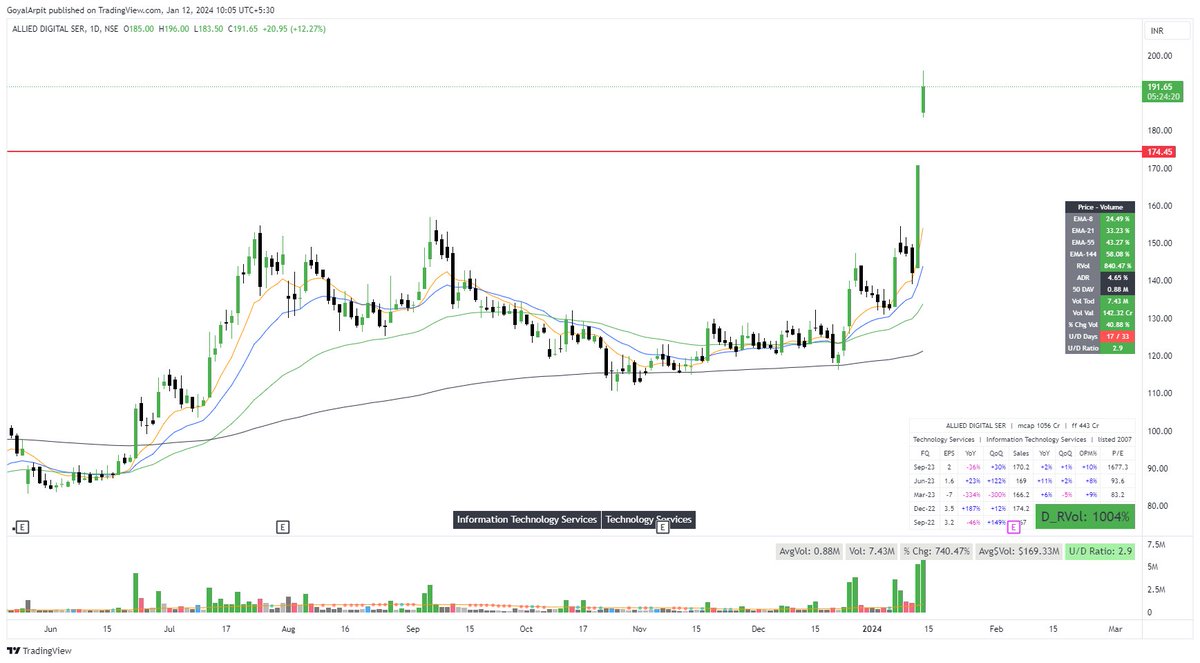
Task: Click the Vol Val 142.32 Cr row
Action: tap(1100, 314)
